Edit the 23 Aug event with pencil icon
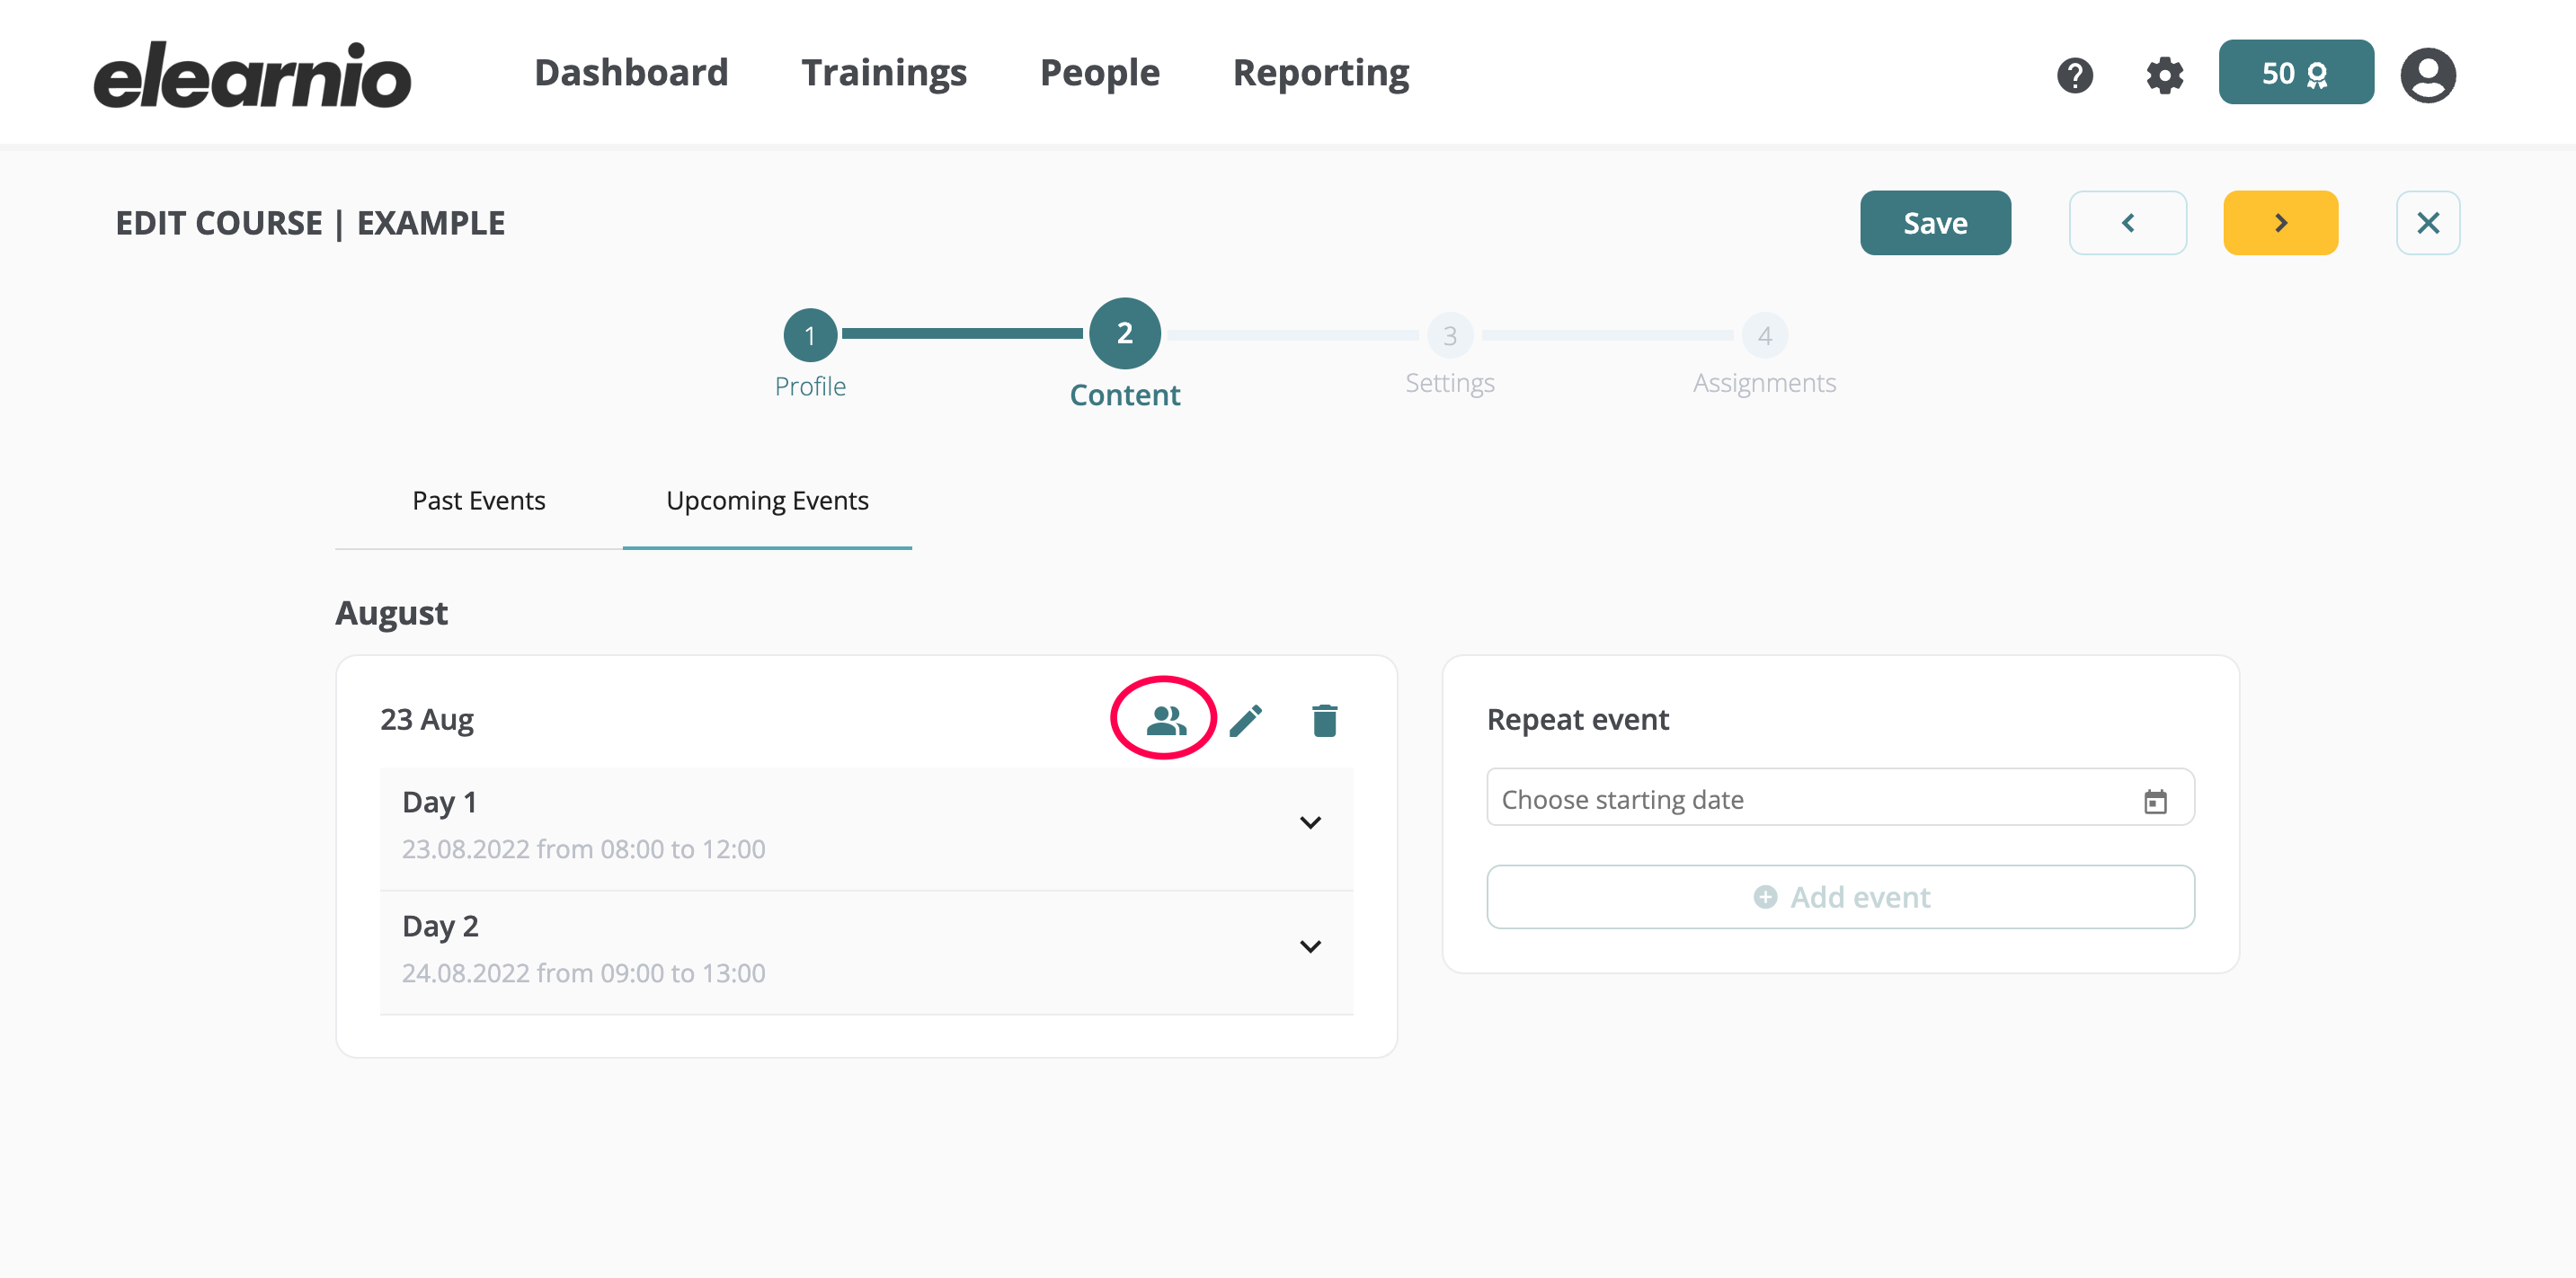Viewport: 2576px width, 1278px height. coord(1246,720)
